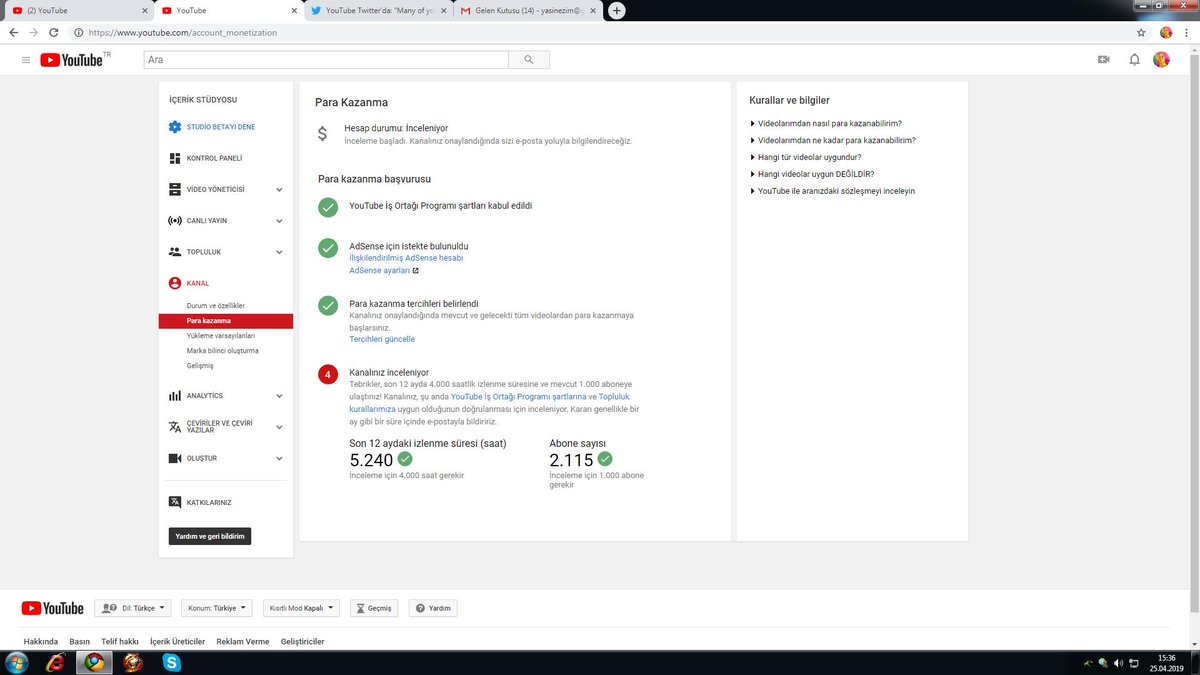Click the browser back arrow

tap(13, 32)
